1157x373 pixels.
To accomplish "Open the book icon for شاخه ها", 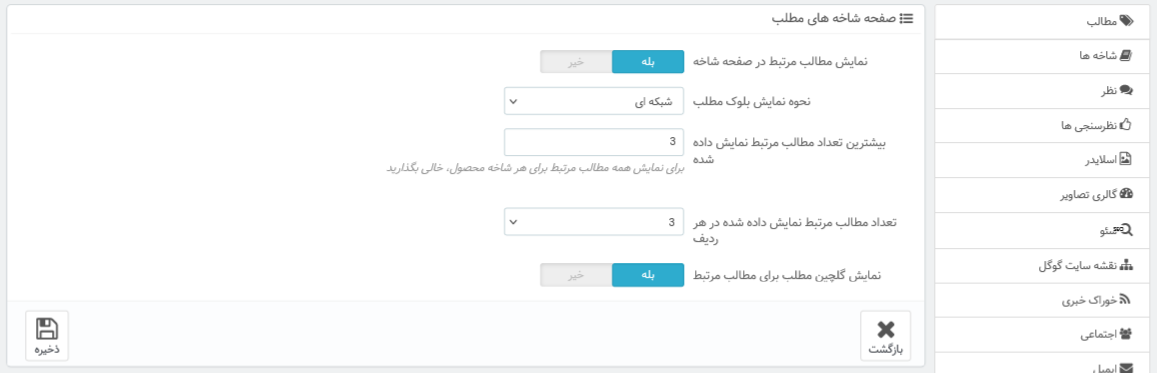I will click(x=1126, y=55).
